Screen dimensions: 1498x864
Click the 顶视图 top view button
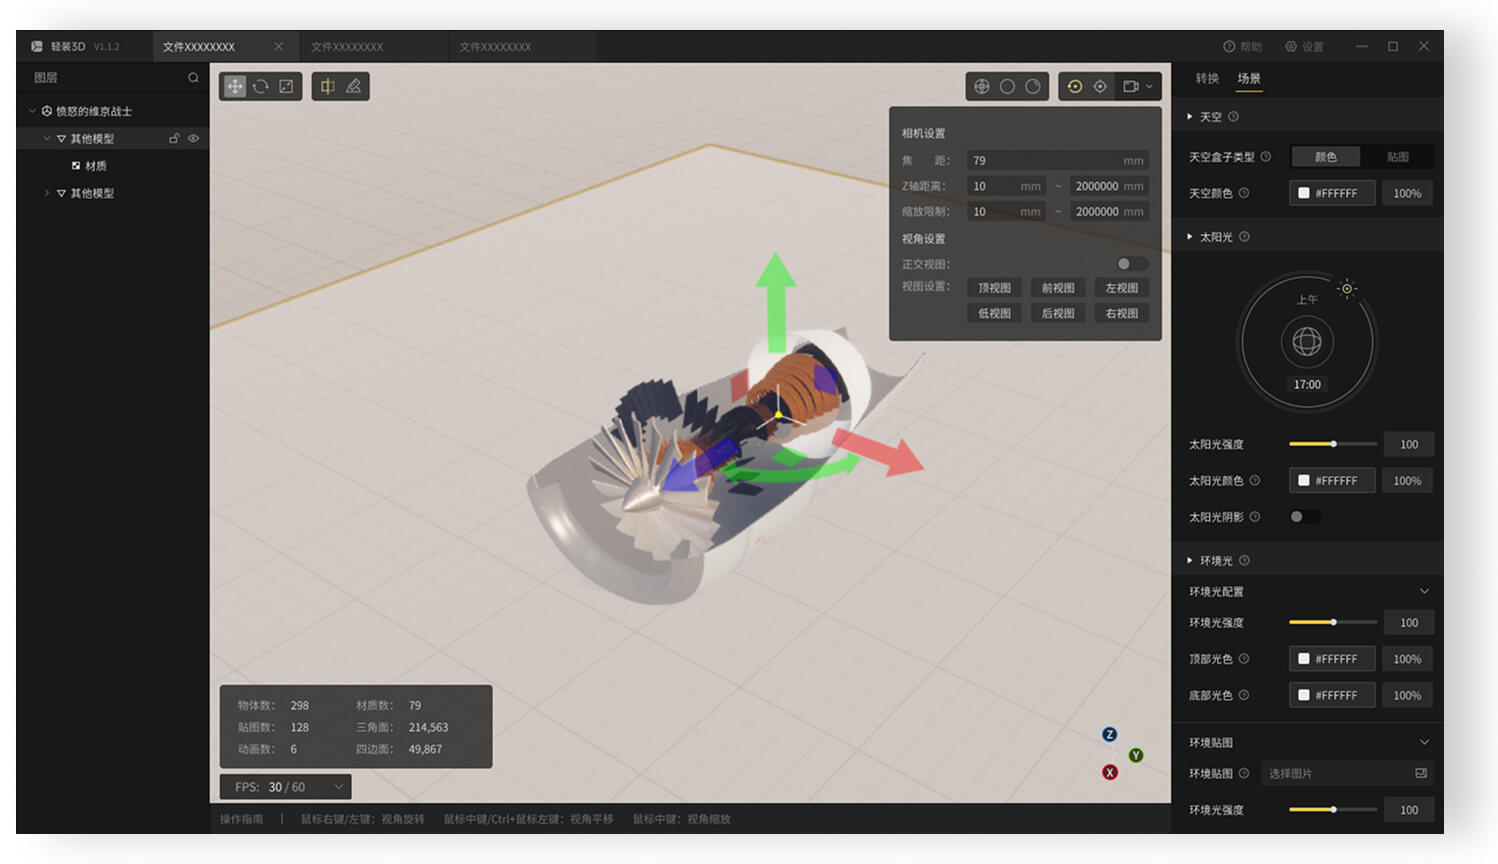[994, 288]
